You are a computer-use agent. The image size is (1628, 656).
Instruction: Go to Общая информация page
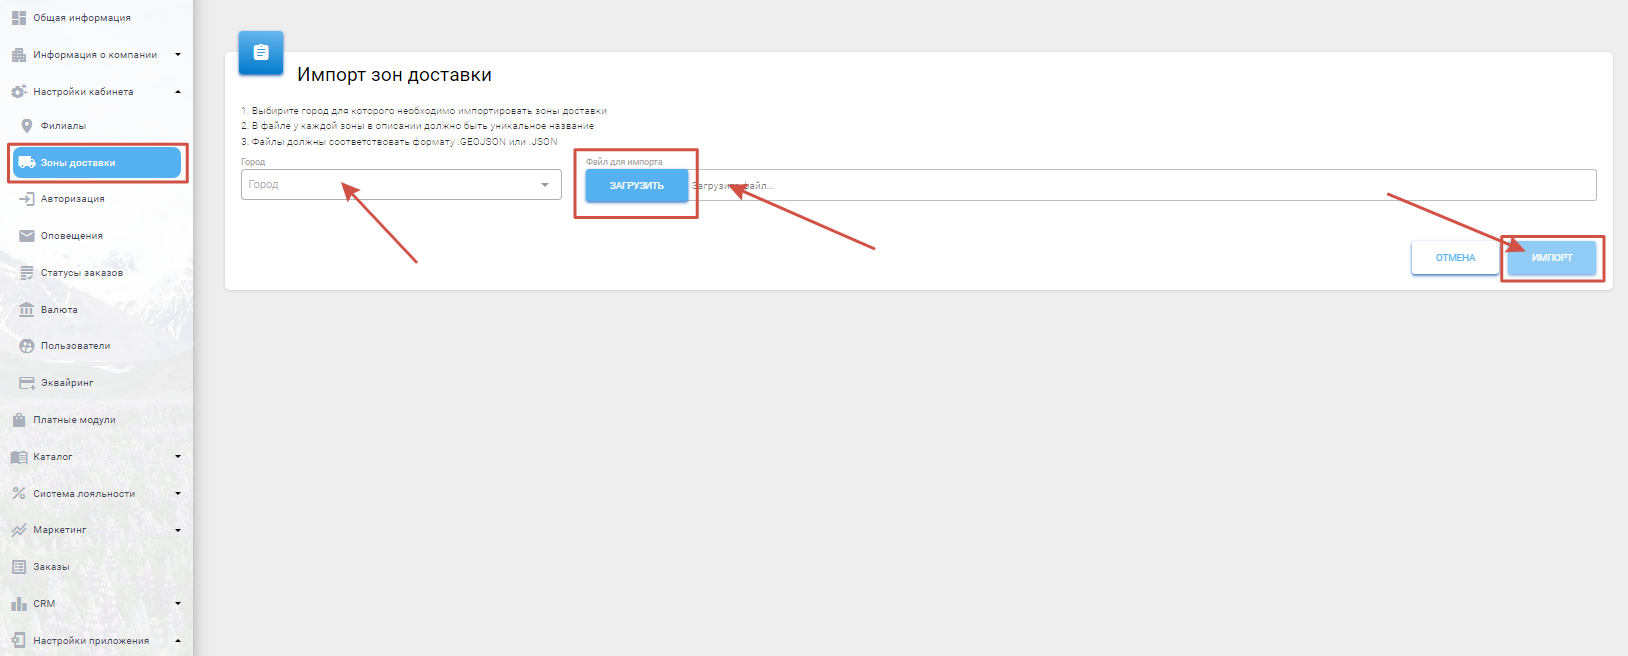pyautogui.click(x=81, y=18)
